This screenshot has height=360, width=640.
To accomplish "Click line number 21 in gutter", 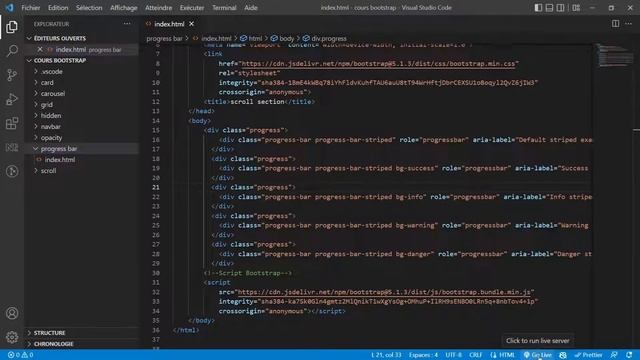I will (156, 187).
